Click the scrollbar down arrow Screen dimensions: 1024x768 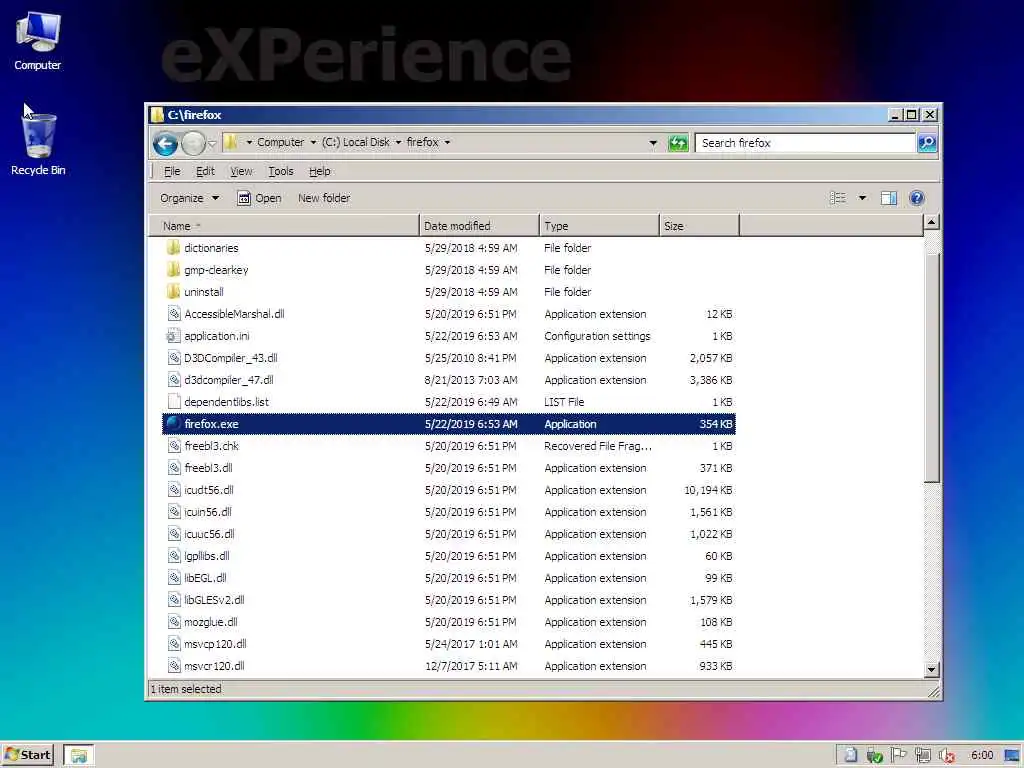point(932,669)
